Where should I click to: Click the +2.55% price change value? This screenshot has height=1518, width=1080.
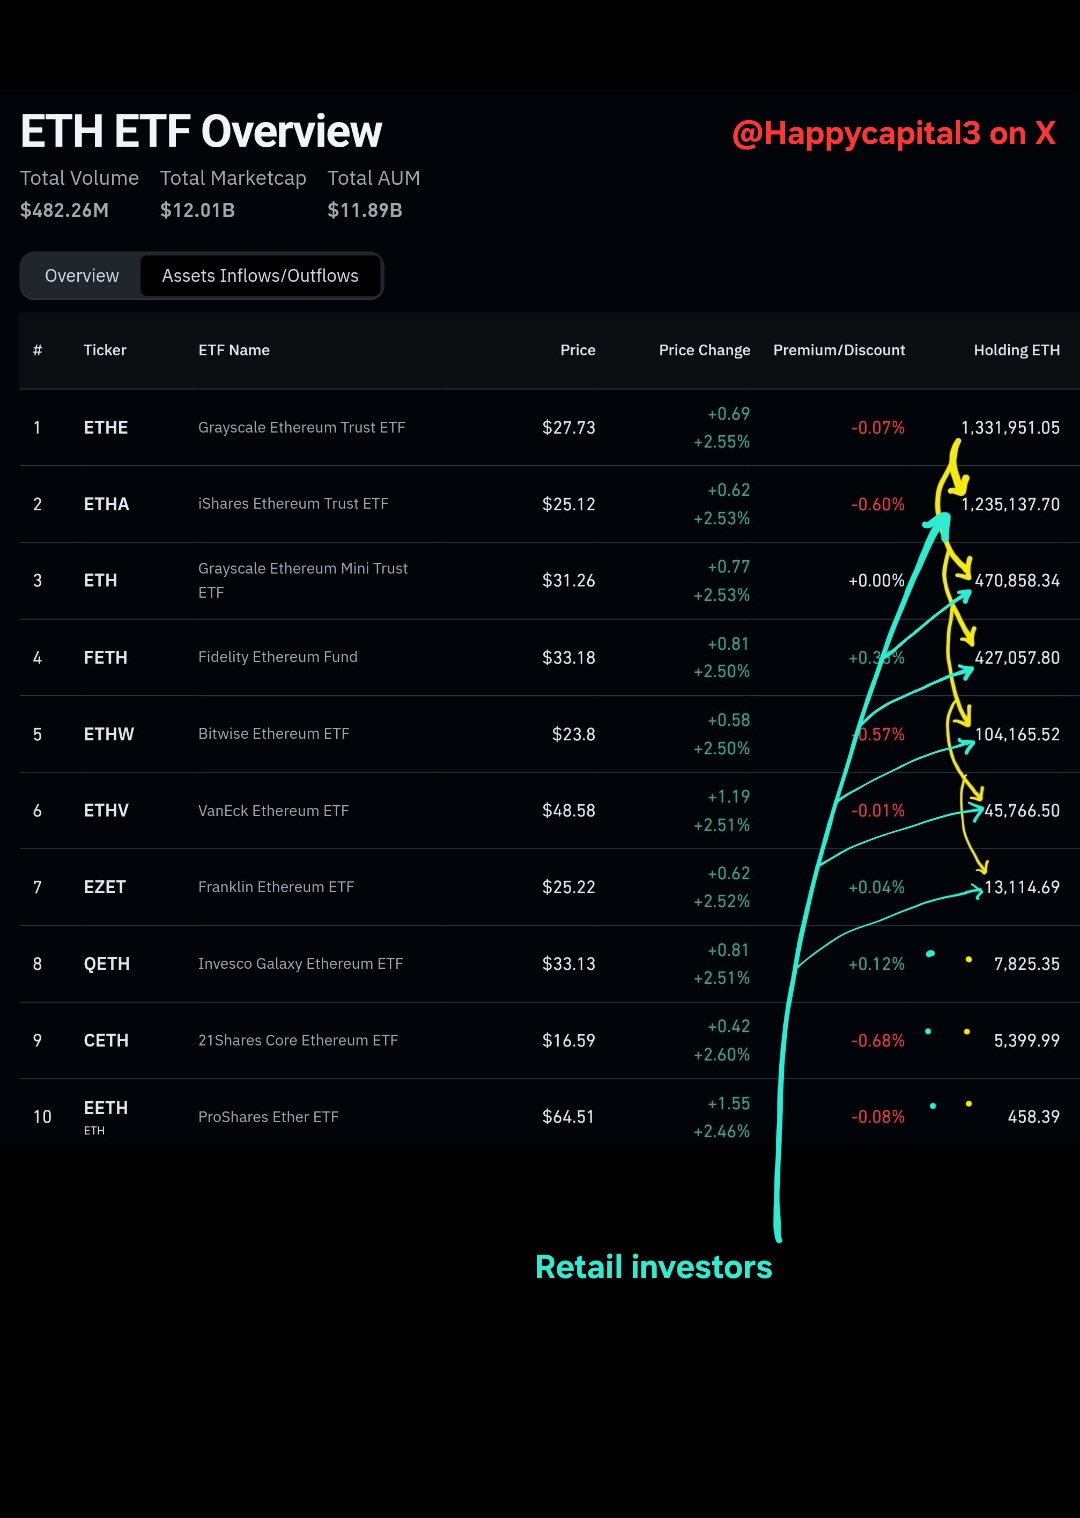722,442
